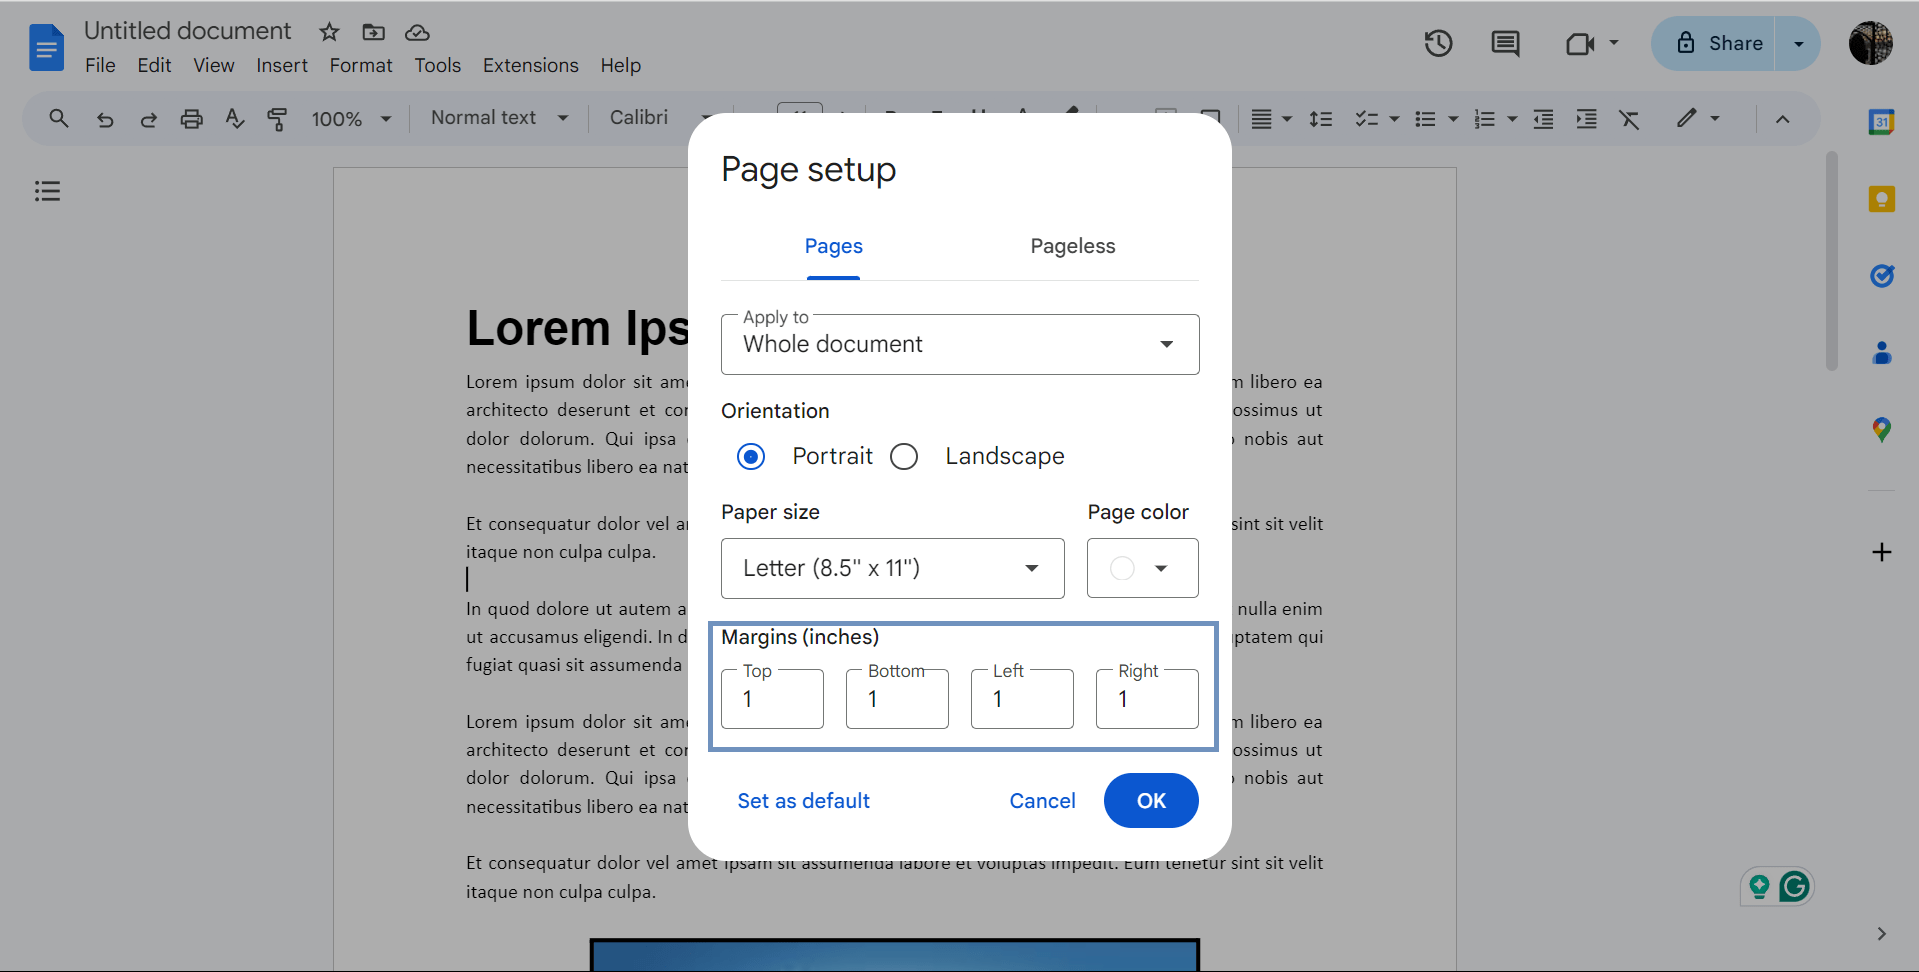
Task: Click the Print icon in the toolbar
Action: point(191,118)
